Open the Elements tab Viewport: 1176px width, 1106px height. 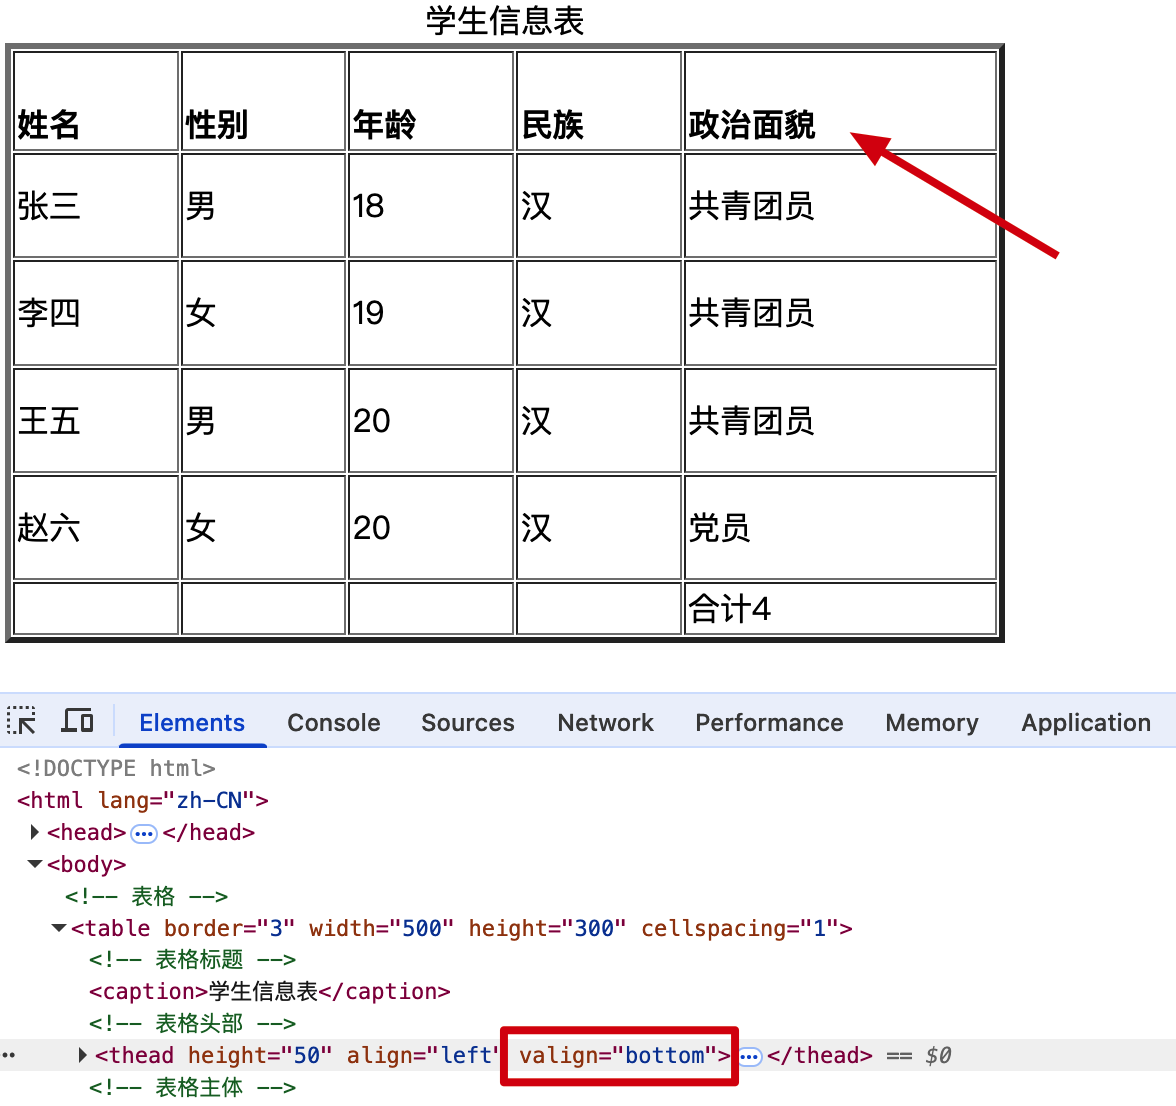coord(192,723)
